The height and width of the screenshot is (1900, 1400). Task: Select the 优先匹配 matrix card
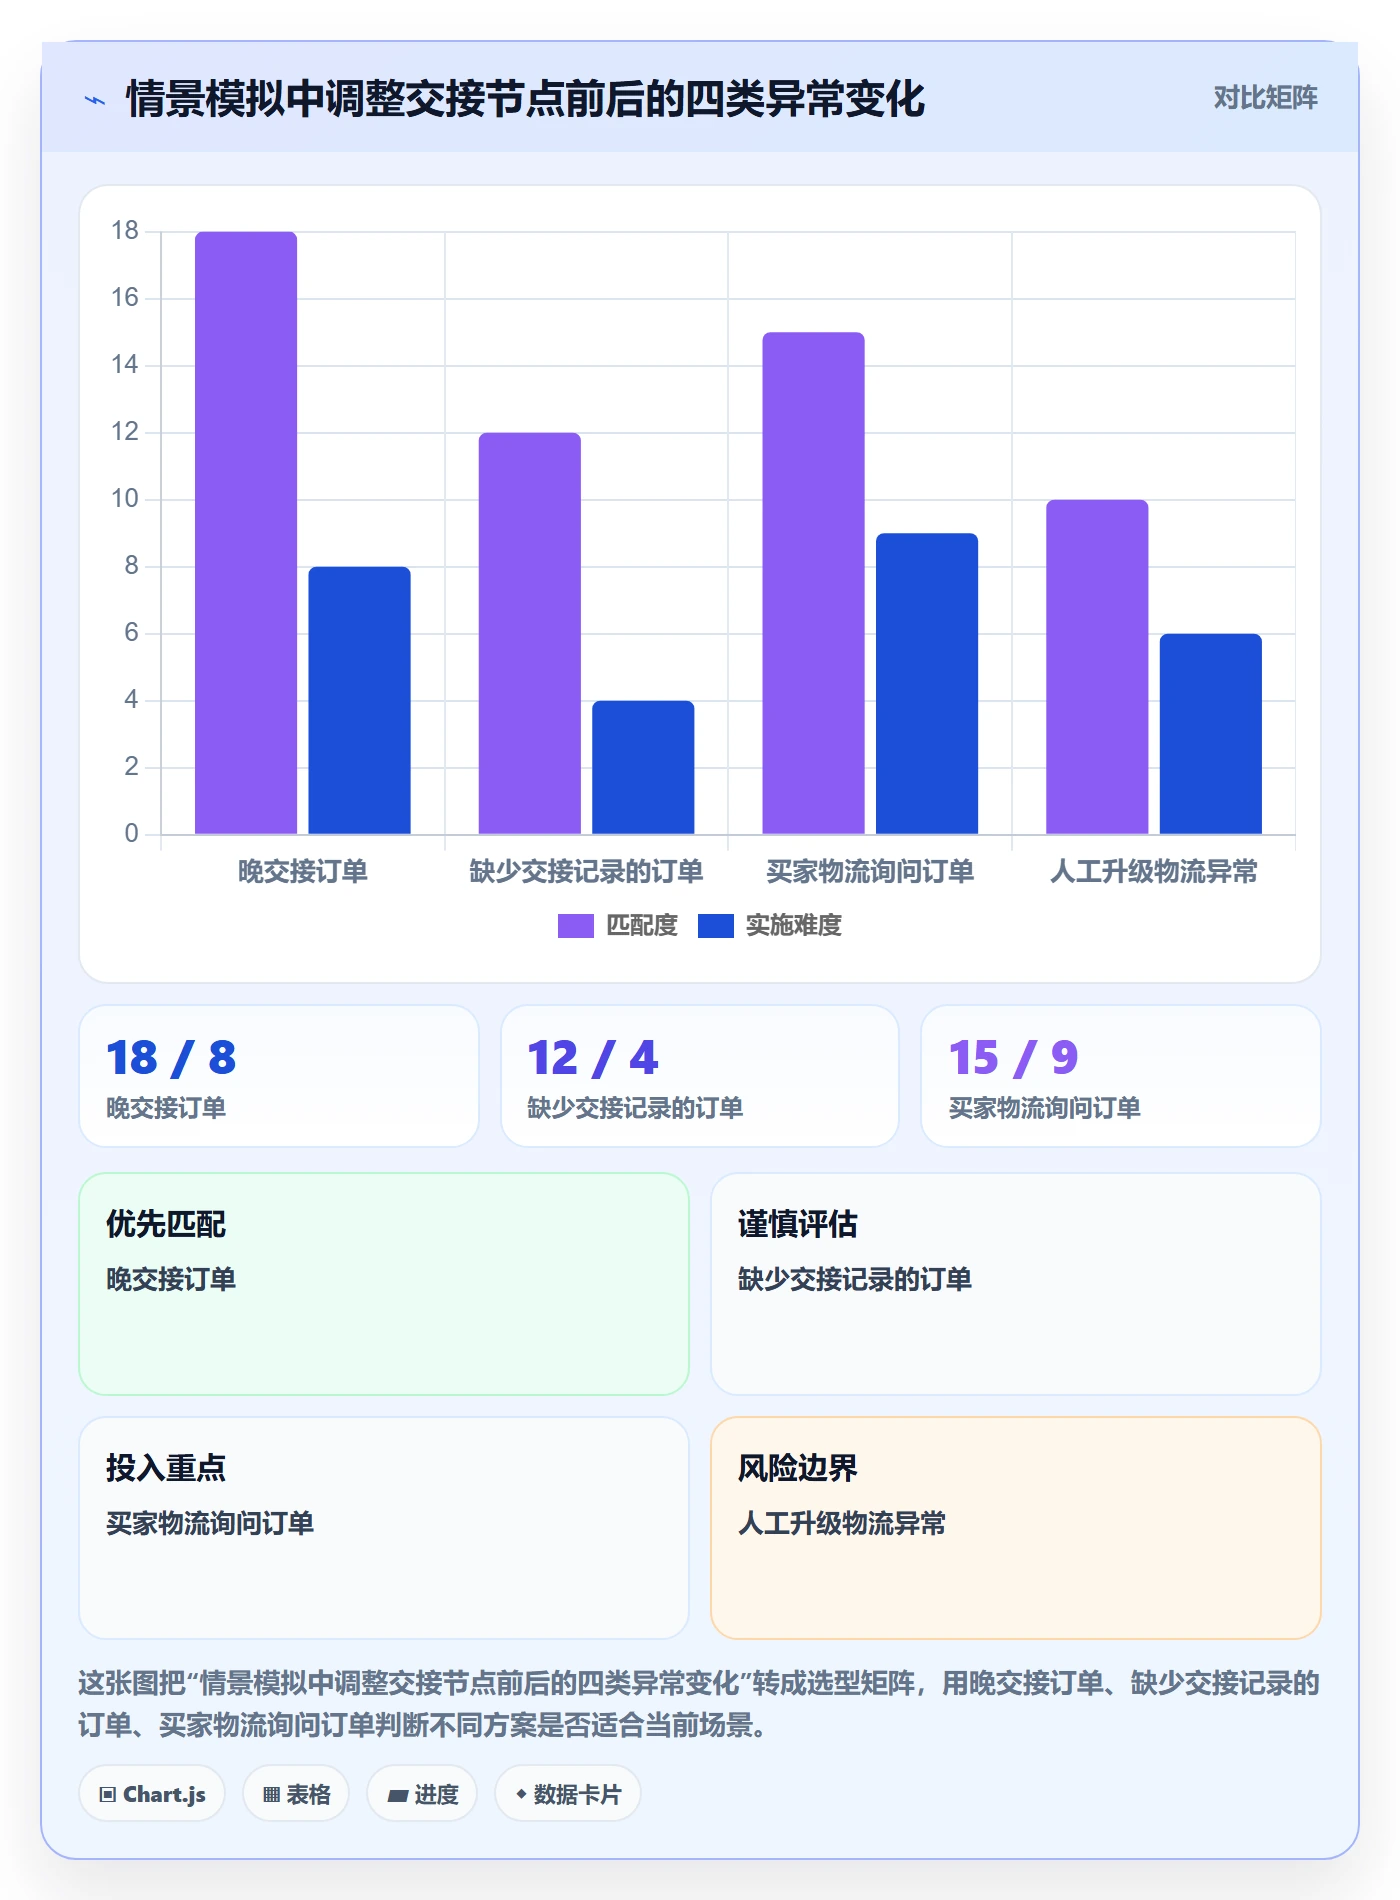coord(384,1284)
